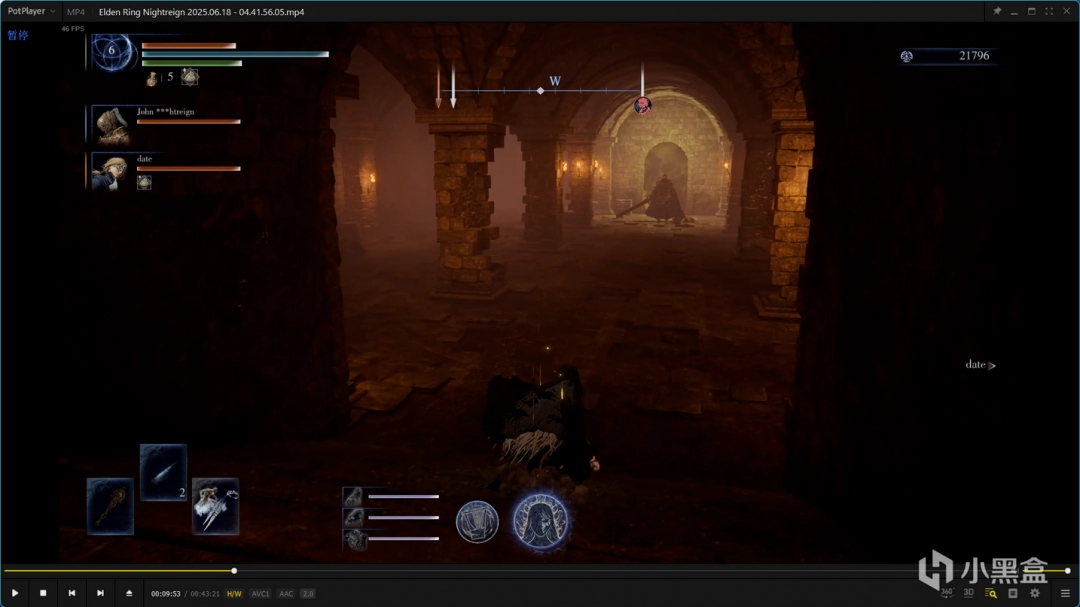Toggle 3D video mode
This screenshot has width=1080, height=607.
(x=968, y=593)
